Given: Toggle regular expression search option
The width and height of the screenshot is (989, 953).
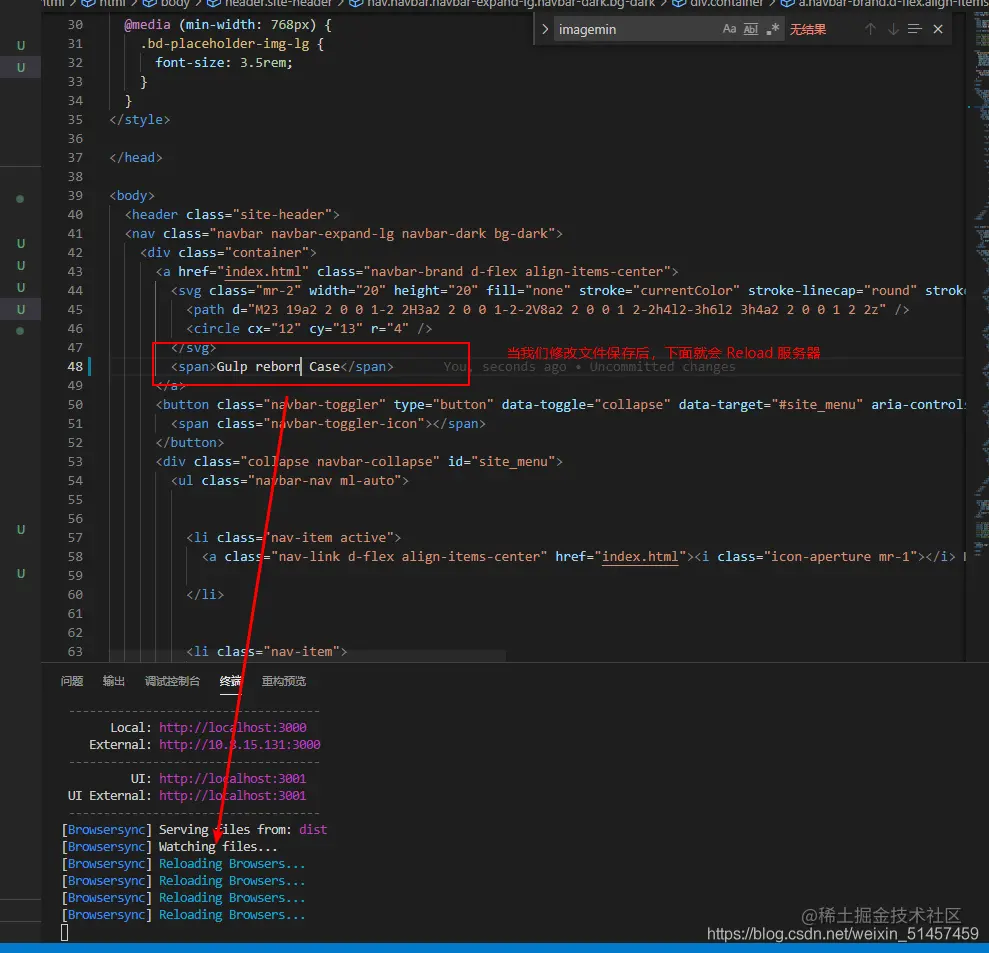Looking at the screenshot, I should point(773,29).
